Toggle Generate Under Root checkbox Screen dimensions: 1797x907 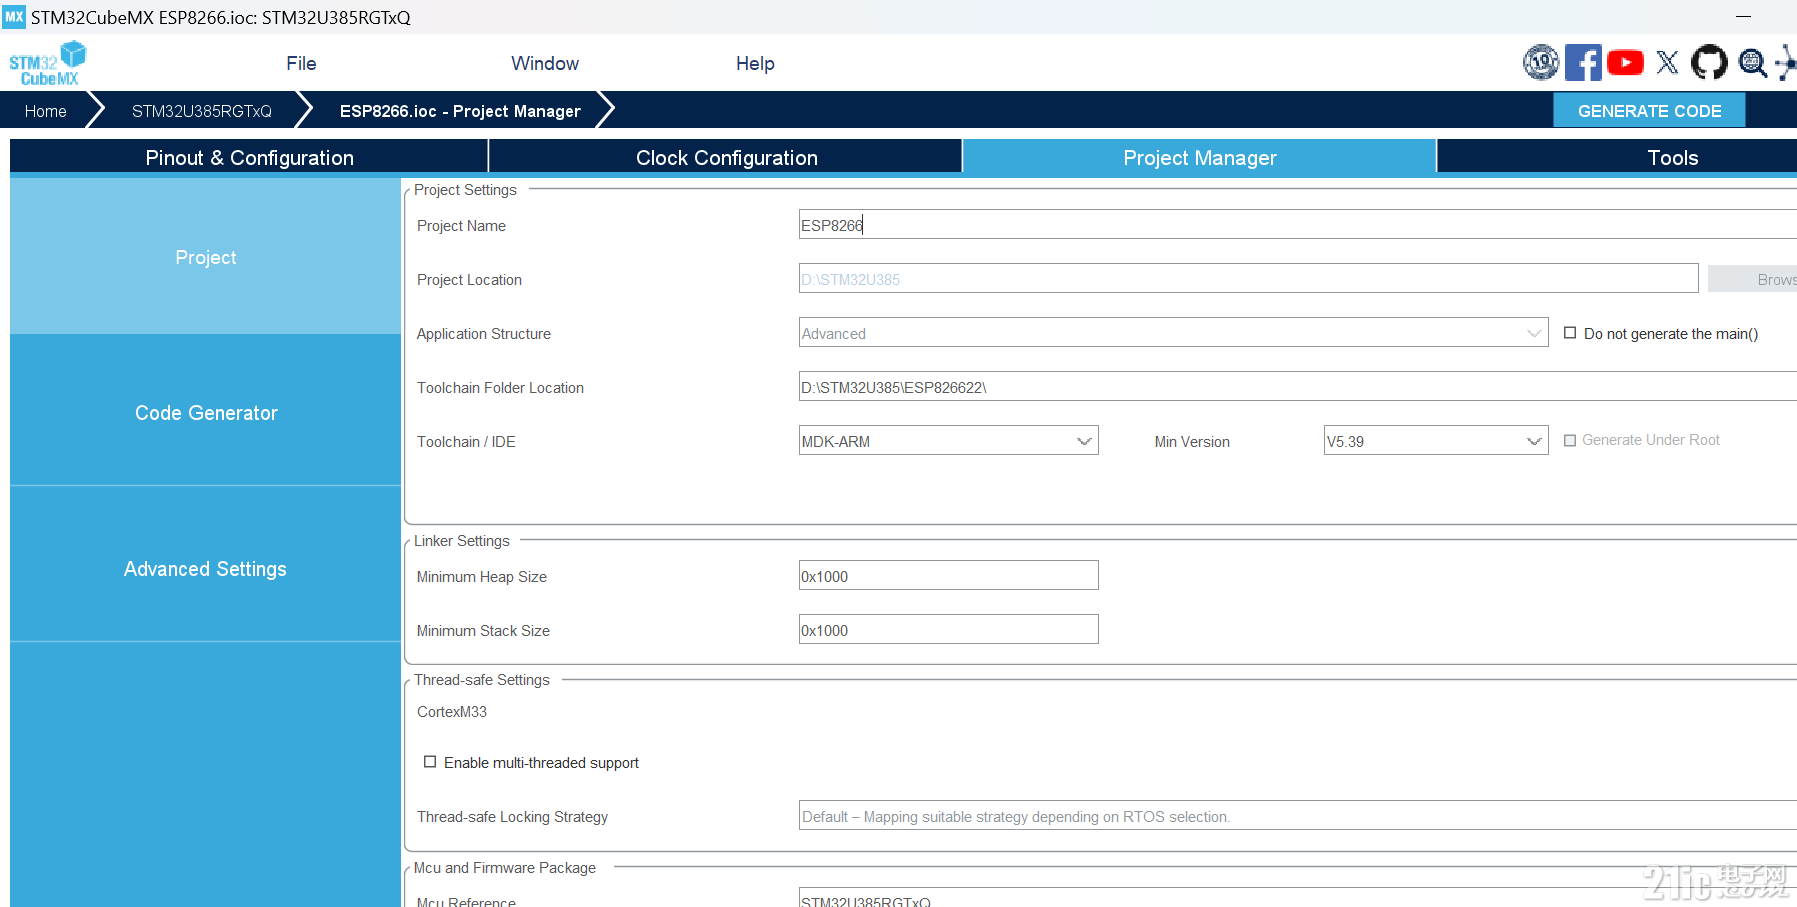point(1570,440)
